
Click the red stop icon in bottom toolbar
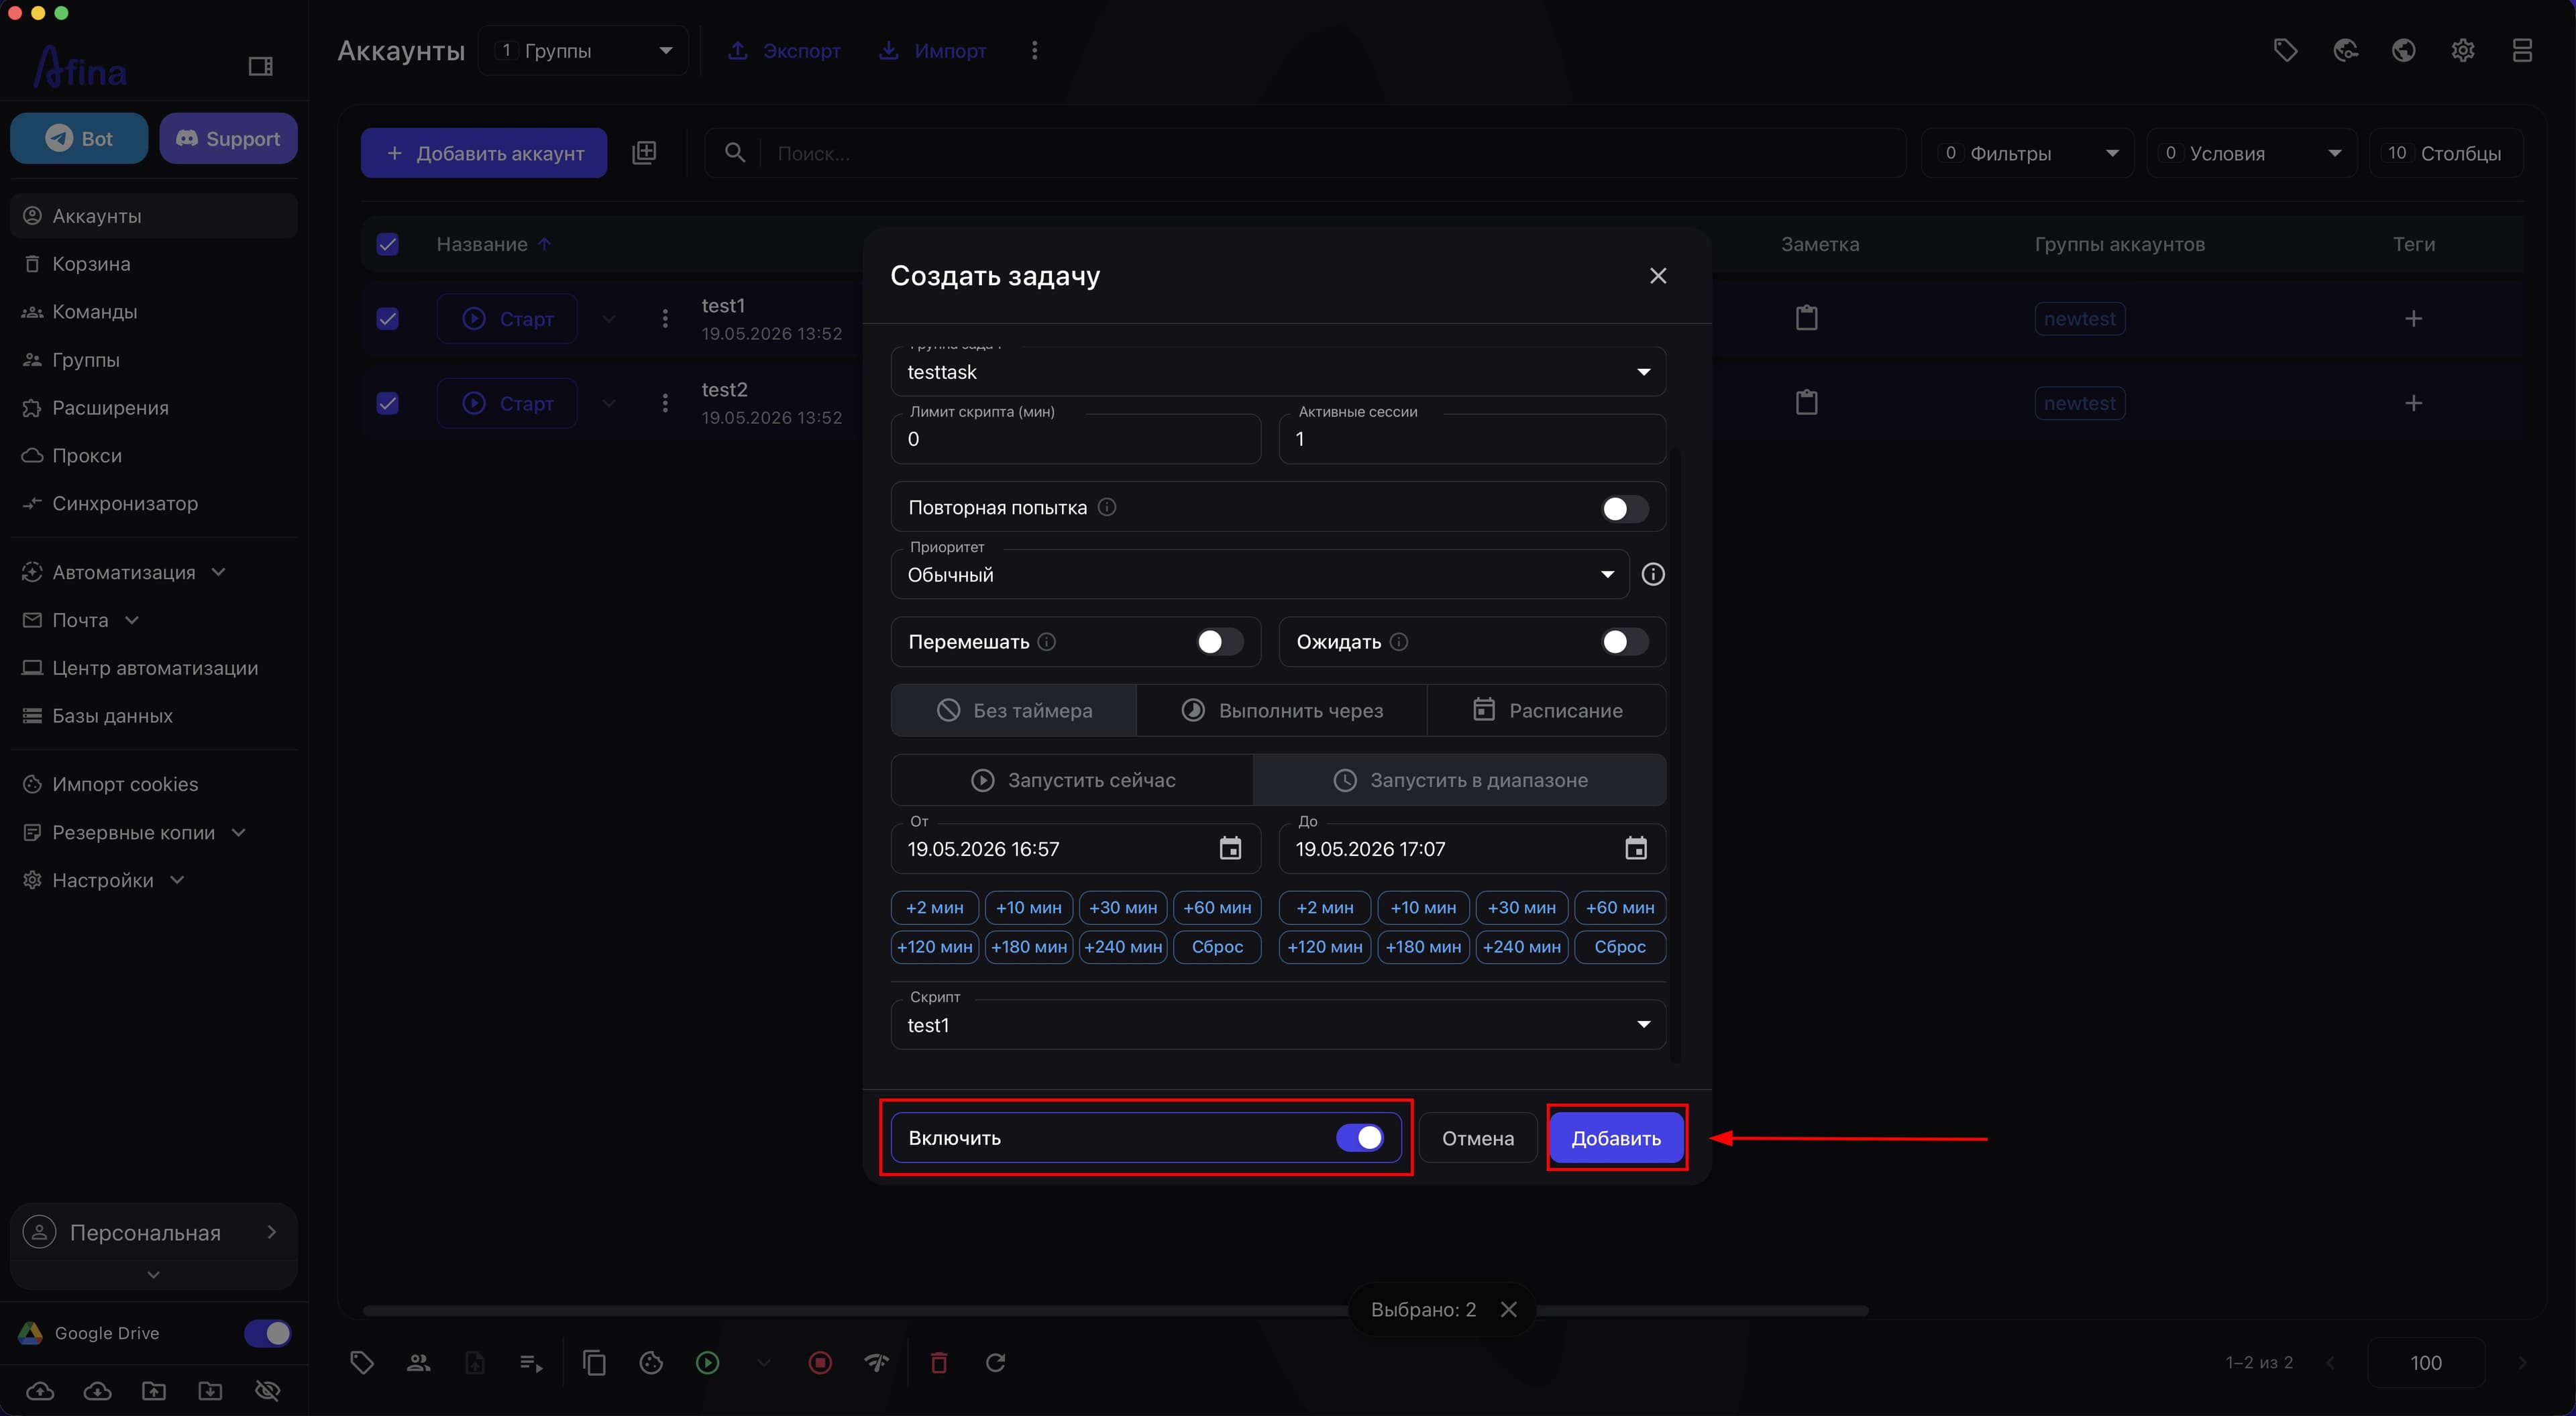point(820,1362)
